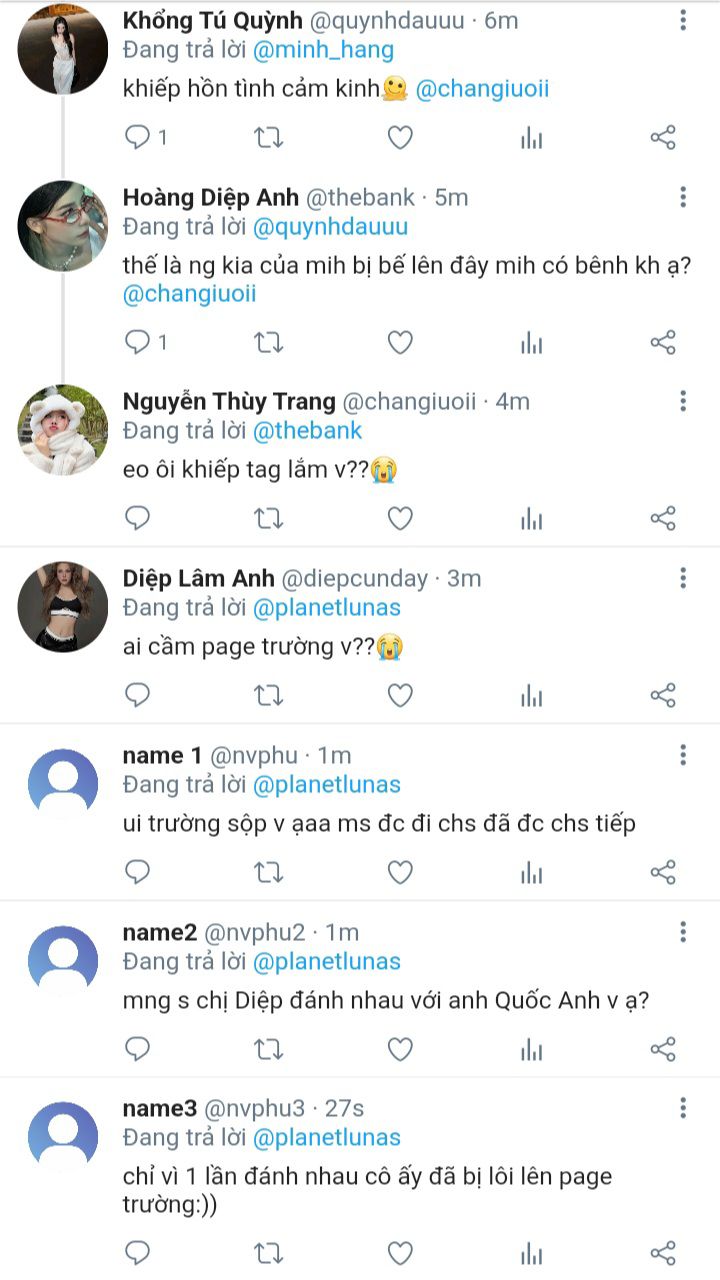Share name3's reply

pyautogui.click(x=663, y=1252)
